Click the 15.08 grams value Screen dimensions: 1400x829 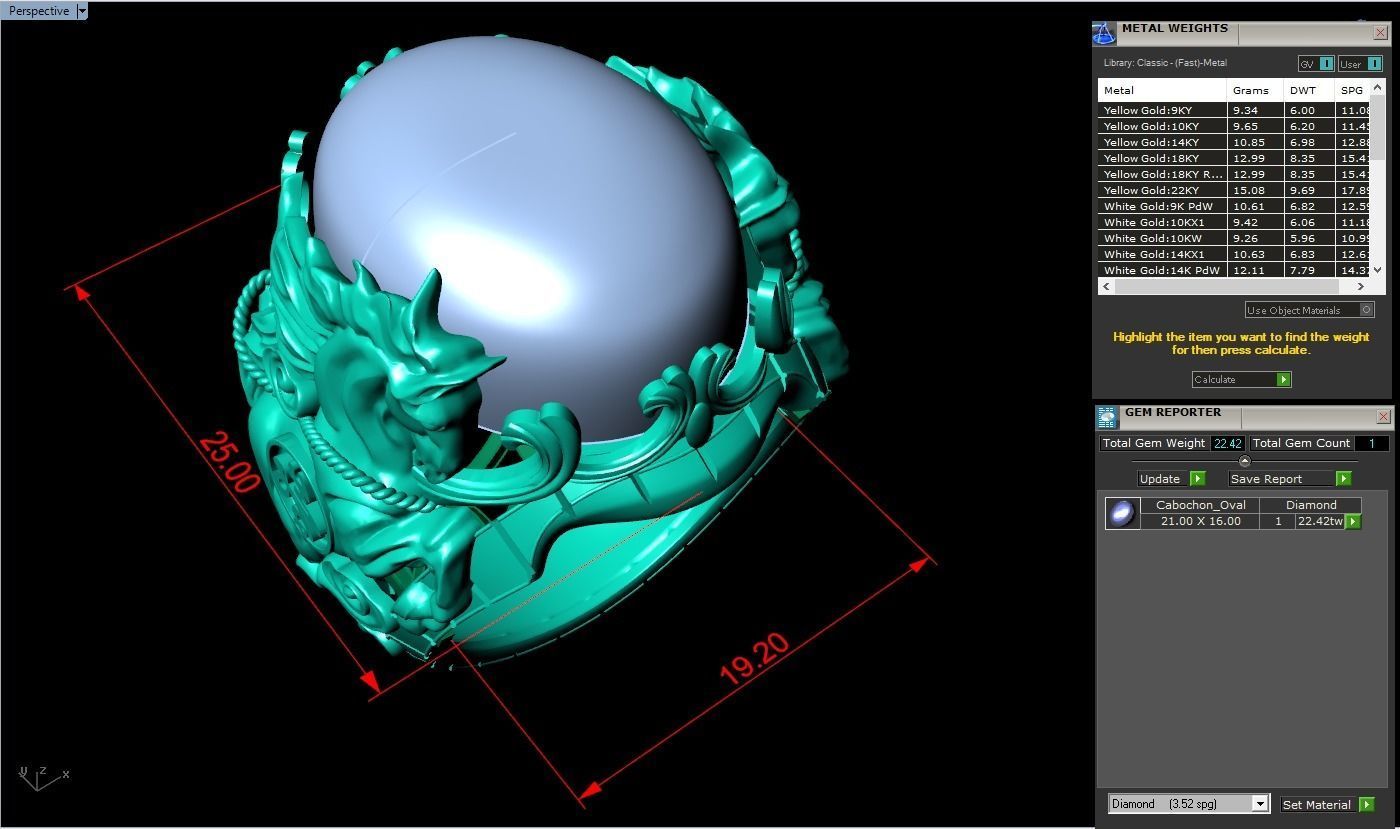click(x=1249, y=190)
